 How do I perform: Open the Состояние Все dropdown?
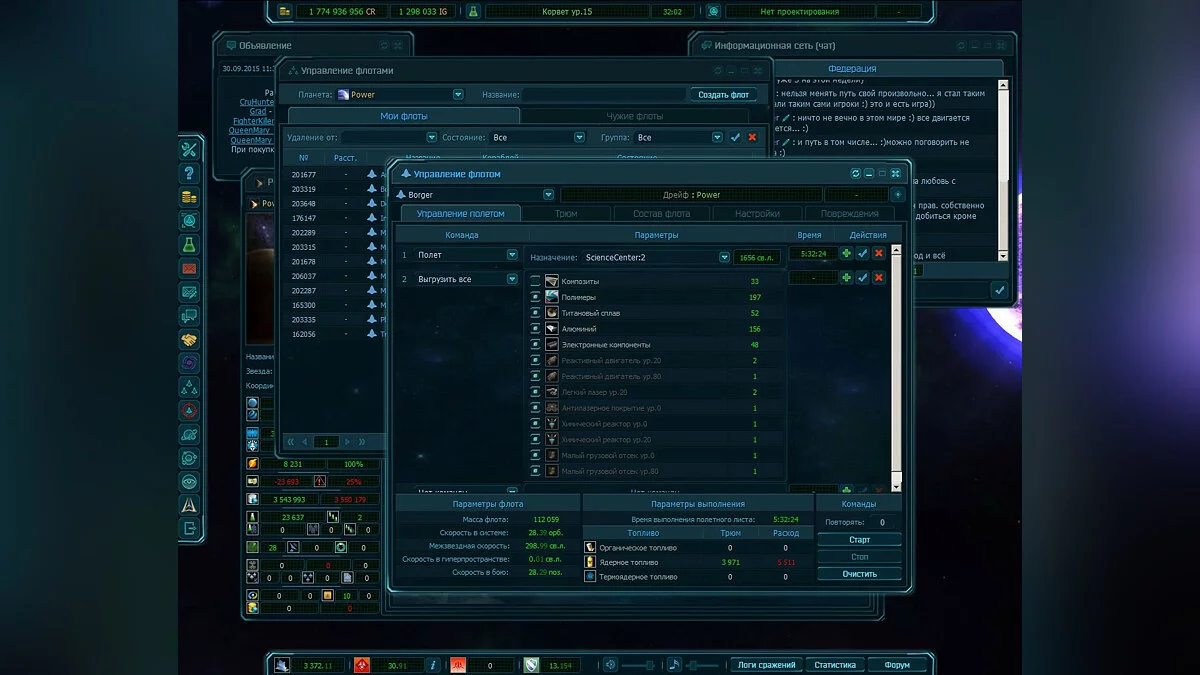pos(579,137)
